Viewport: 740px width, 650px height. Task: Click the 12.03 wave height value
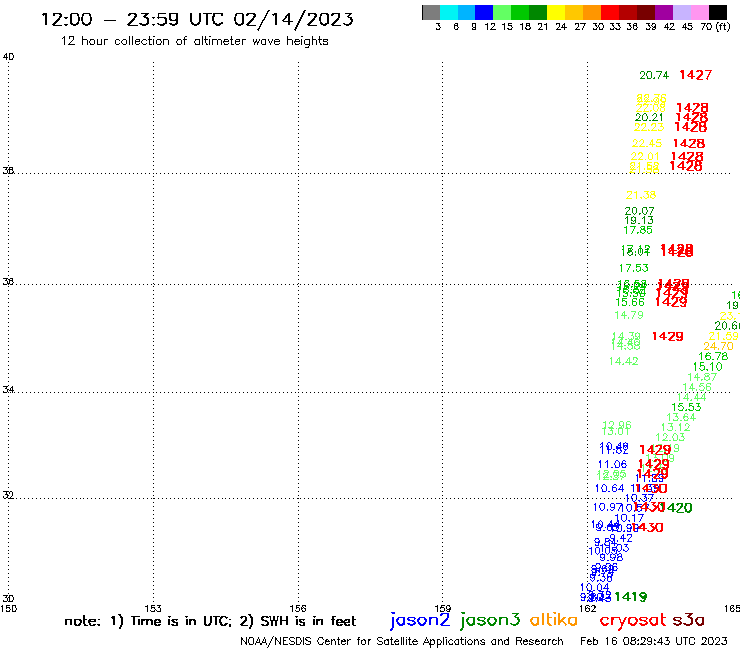click(x=670, y=437)
